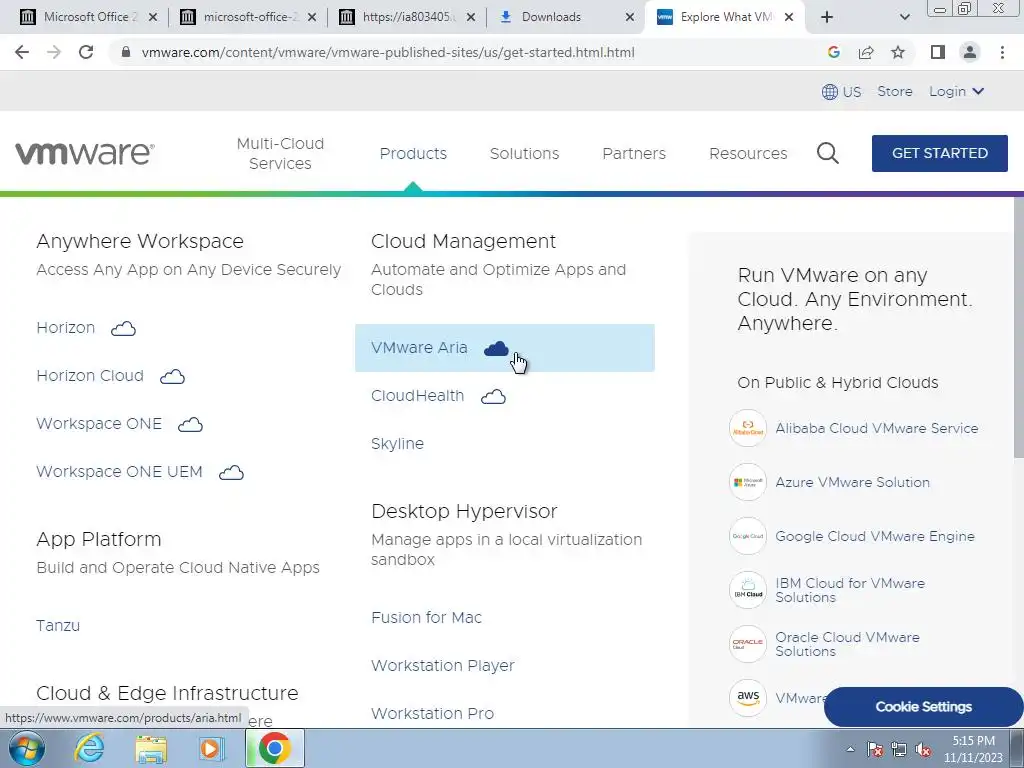This screenshot has height=768, width=1024.
Task: Click the Alibaba Cloud logo icon
Action: pyautogui.click(x=748, y=428)
